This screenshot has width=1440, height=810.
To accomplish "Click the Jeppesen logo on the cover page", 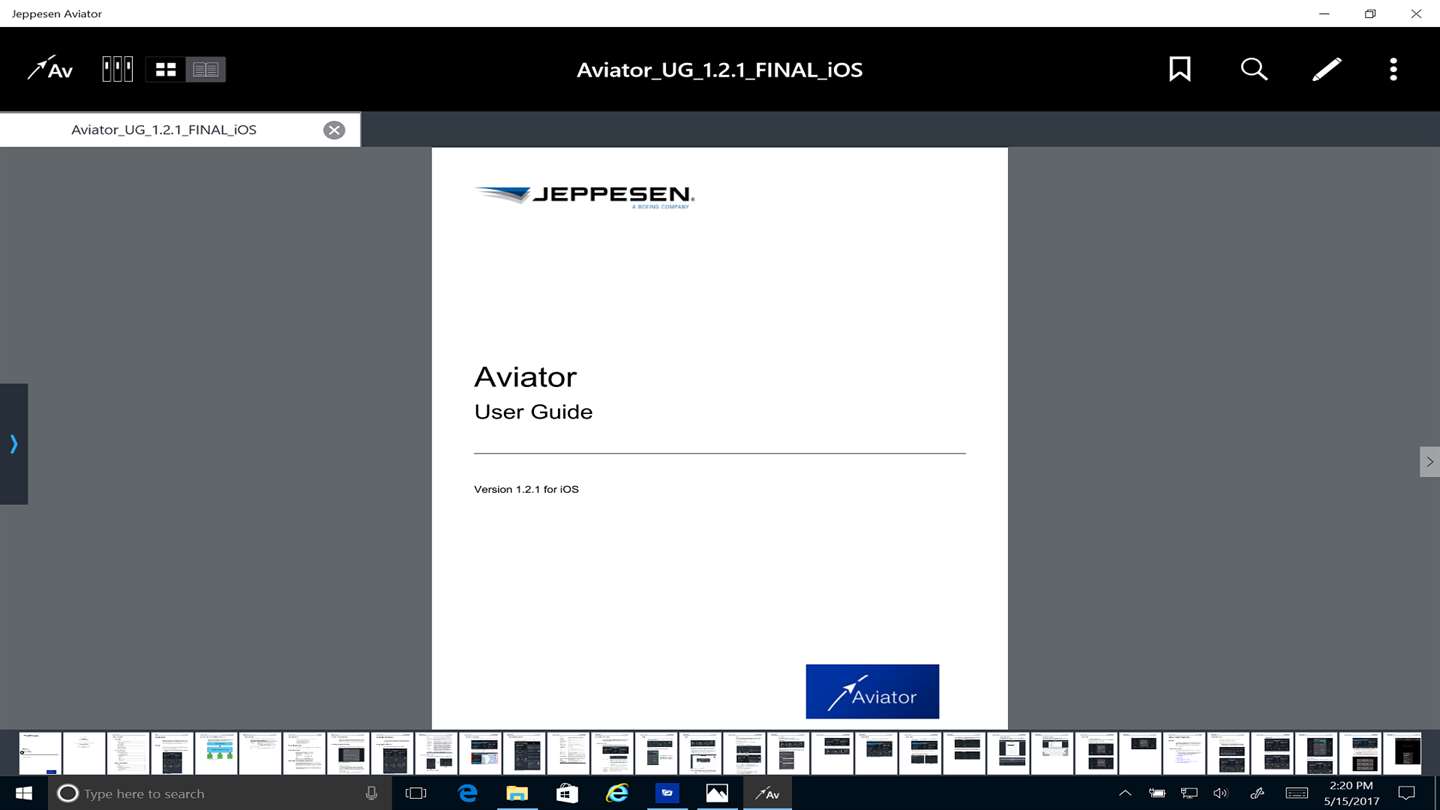I will coord(585,196).
